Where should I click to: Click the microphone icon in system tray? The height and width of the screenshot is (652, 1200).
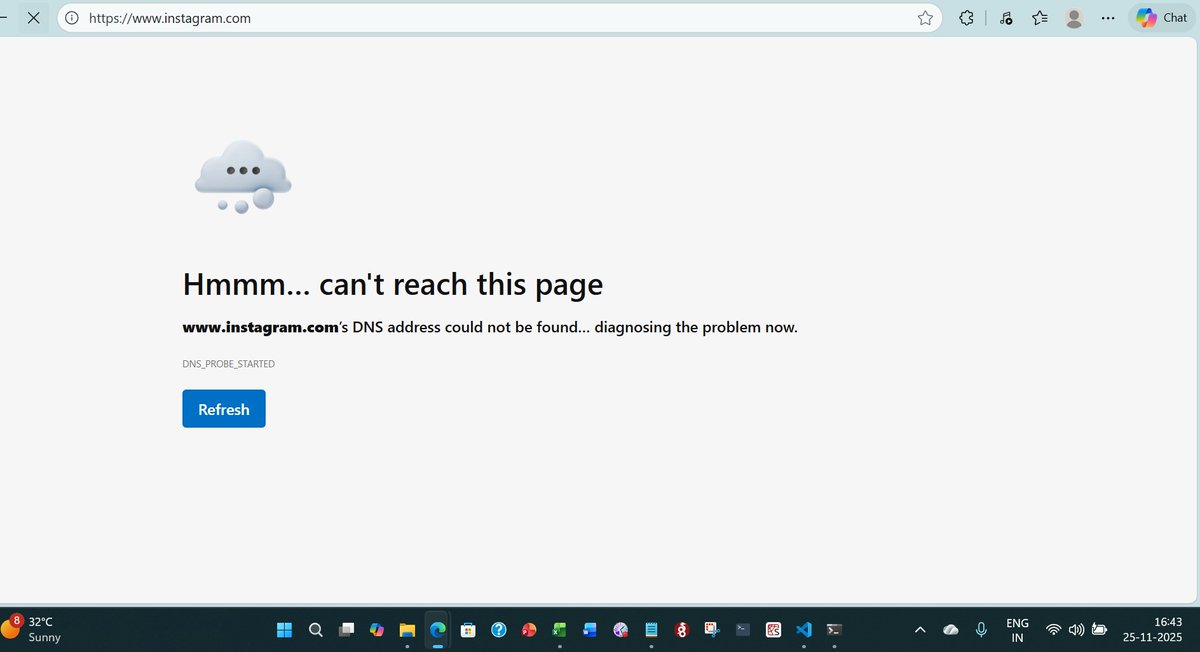point(982,630)
